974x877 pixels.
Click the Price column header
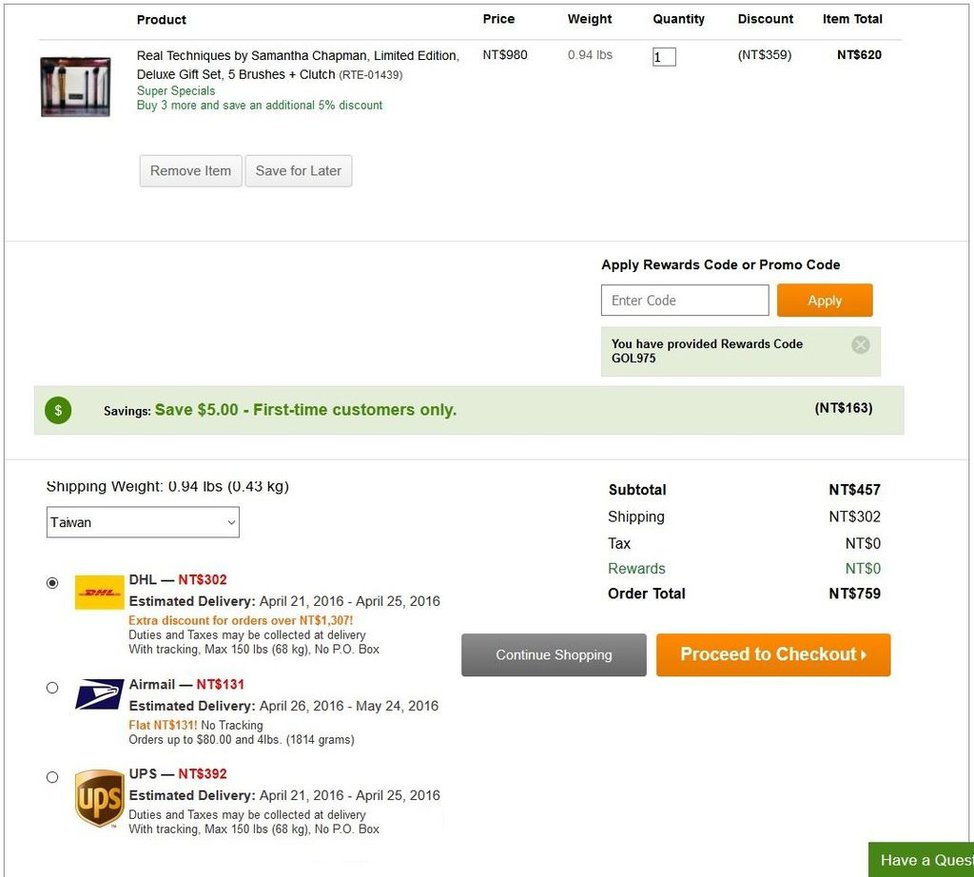pyautogui.click(x=499, y=19)
